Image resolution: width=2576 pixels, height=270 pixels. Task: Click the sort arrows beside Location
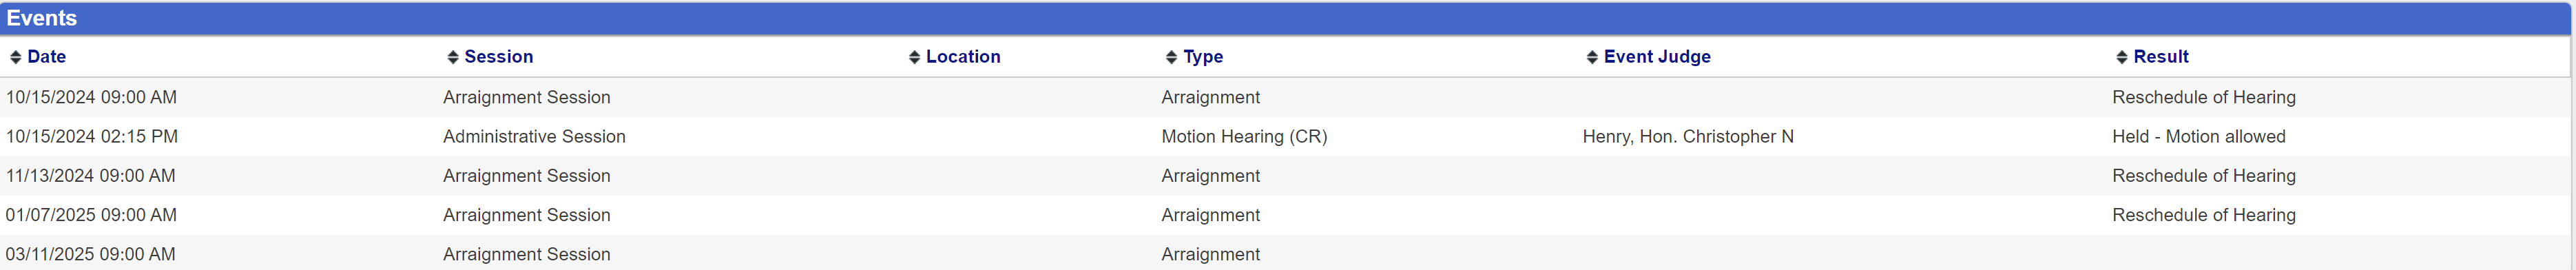tap(914, 58)
